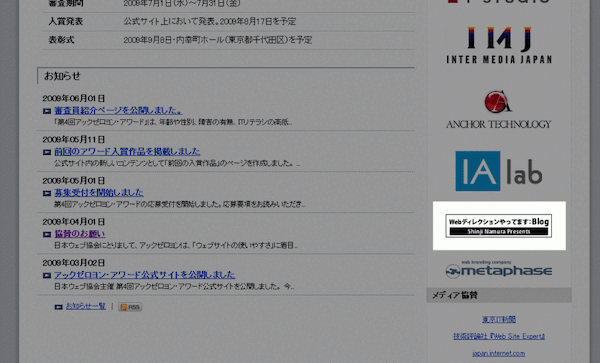This screenshot has height=363, width=600.
Task: Click arrow bullet beside 募集受付を開始しました
Action: pyautogui.click(x=47, y=193)
